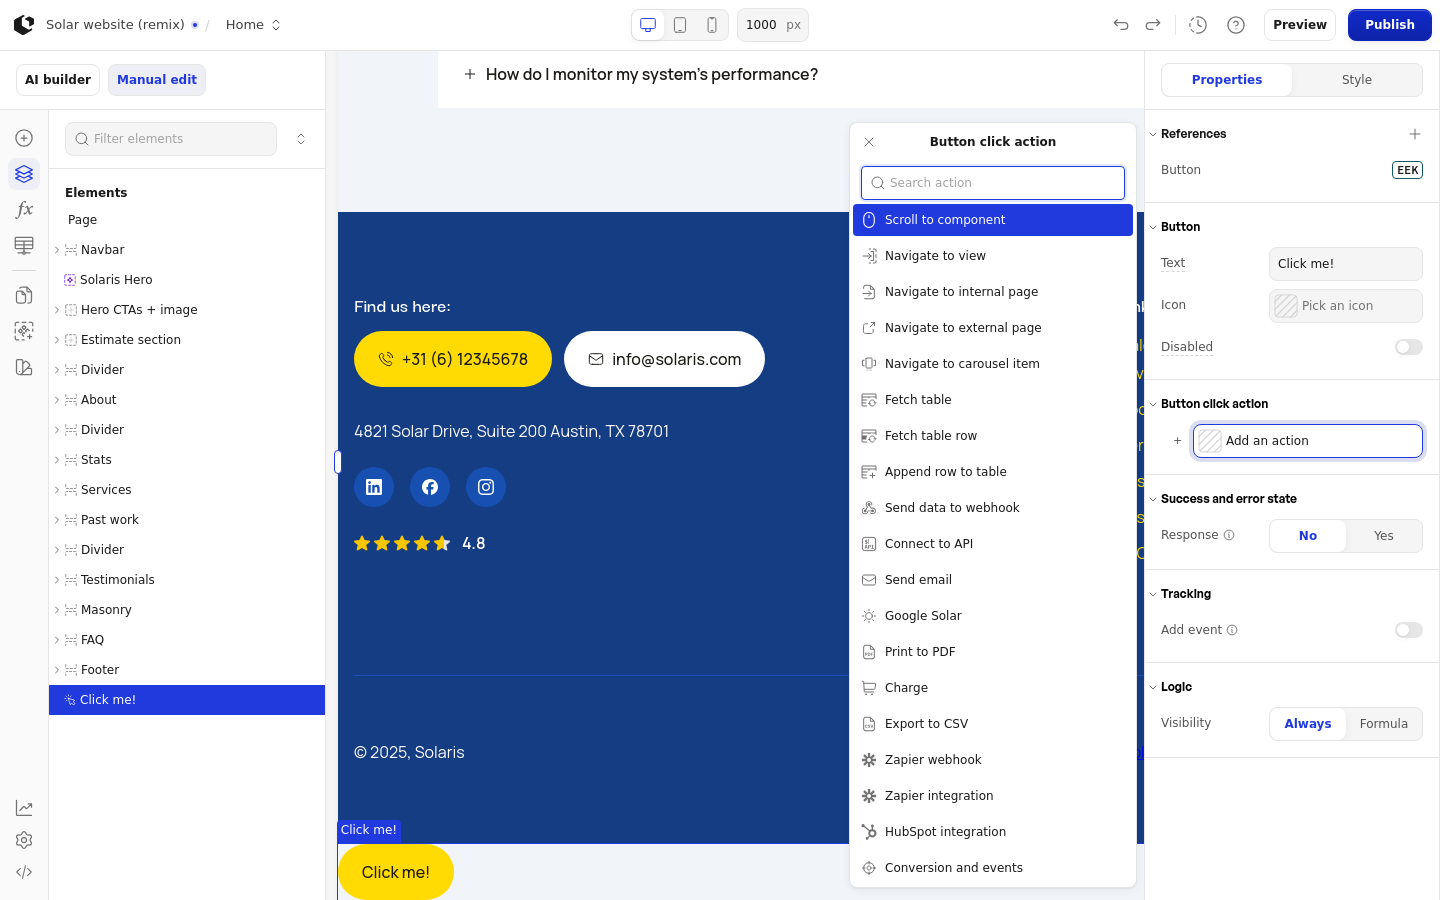The image size is (1440, 900).
Task: Open the layers panel icon in sidebar
Action: (x=24, y=174)
